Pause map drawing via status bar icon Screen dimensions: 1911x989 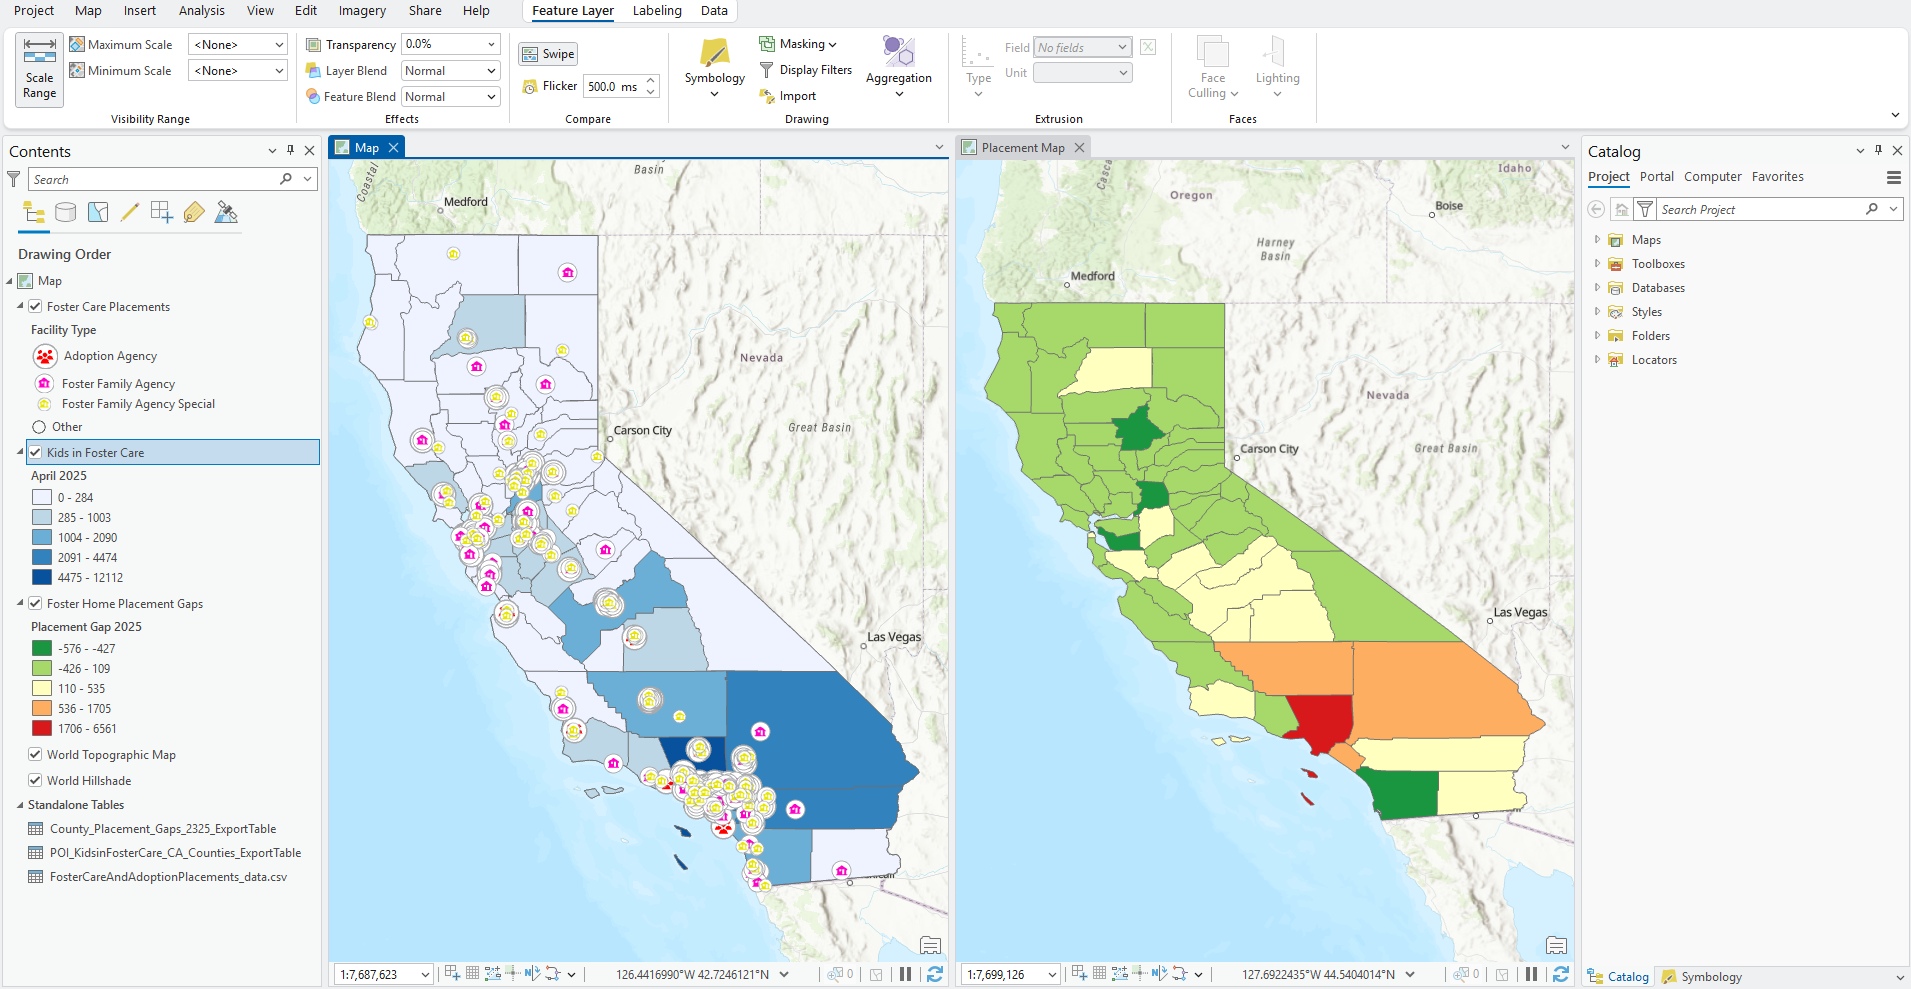point(905,973)
